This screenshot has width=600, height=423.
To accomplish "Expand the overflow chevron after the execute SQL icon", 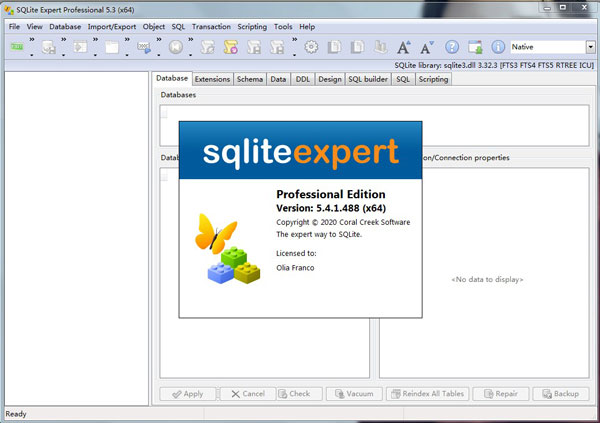I will click(159, 39).
